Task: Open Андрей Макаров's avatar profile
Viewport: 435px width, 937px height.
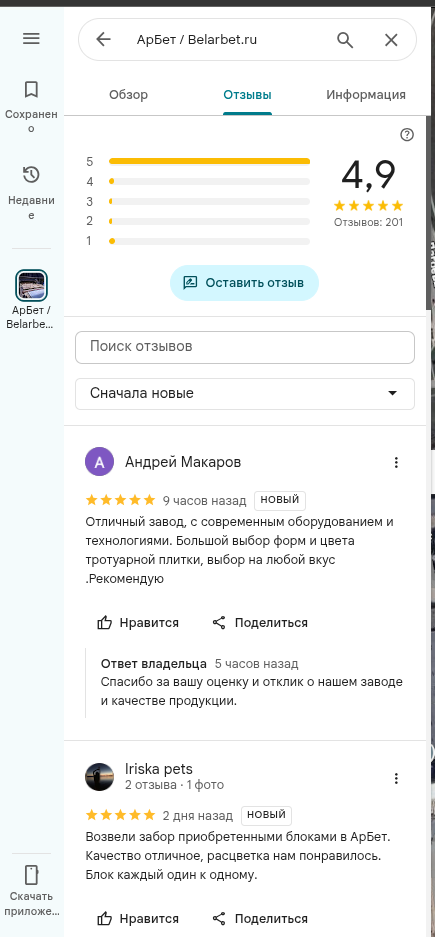Action: [x=100, y=462]
